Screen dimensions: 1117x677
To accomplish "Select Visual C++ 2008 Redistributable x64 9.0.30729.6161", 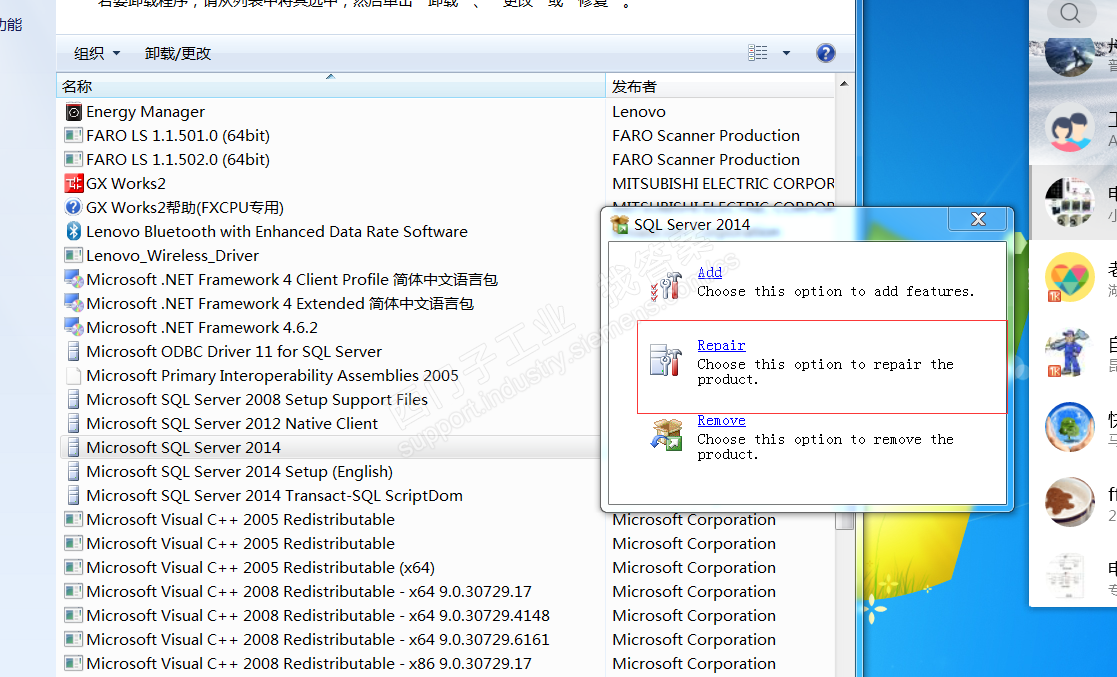I will click(318, 640).
